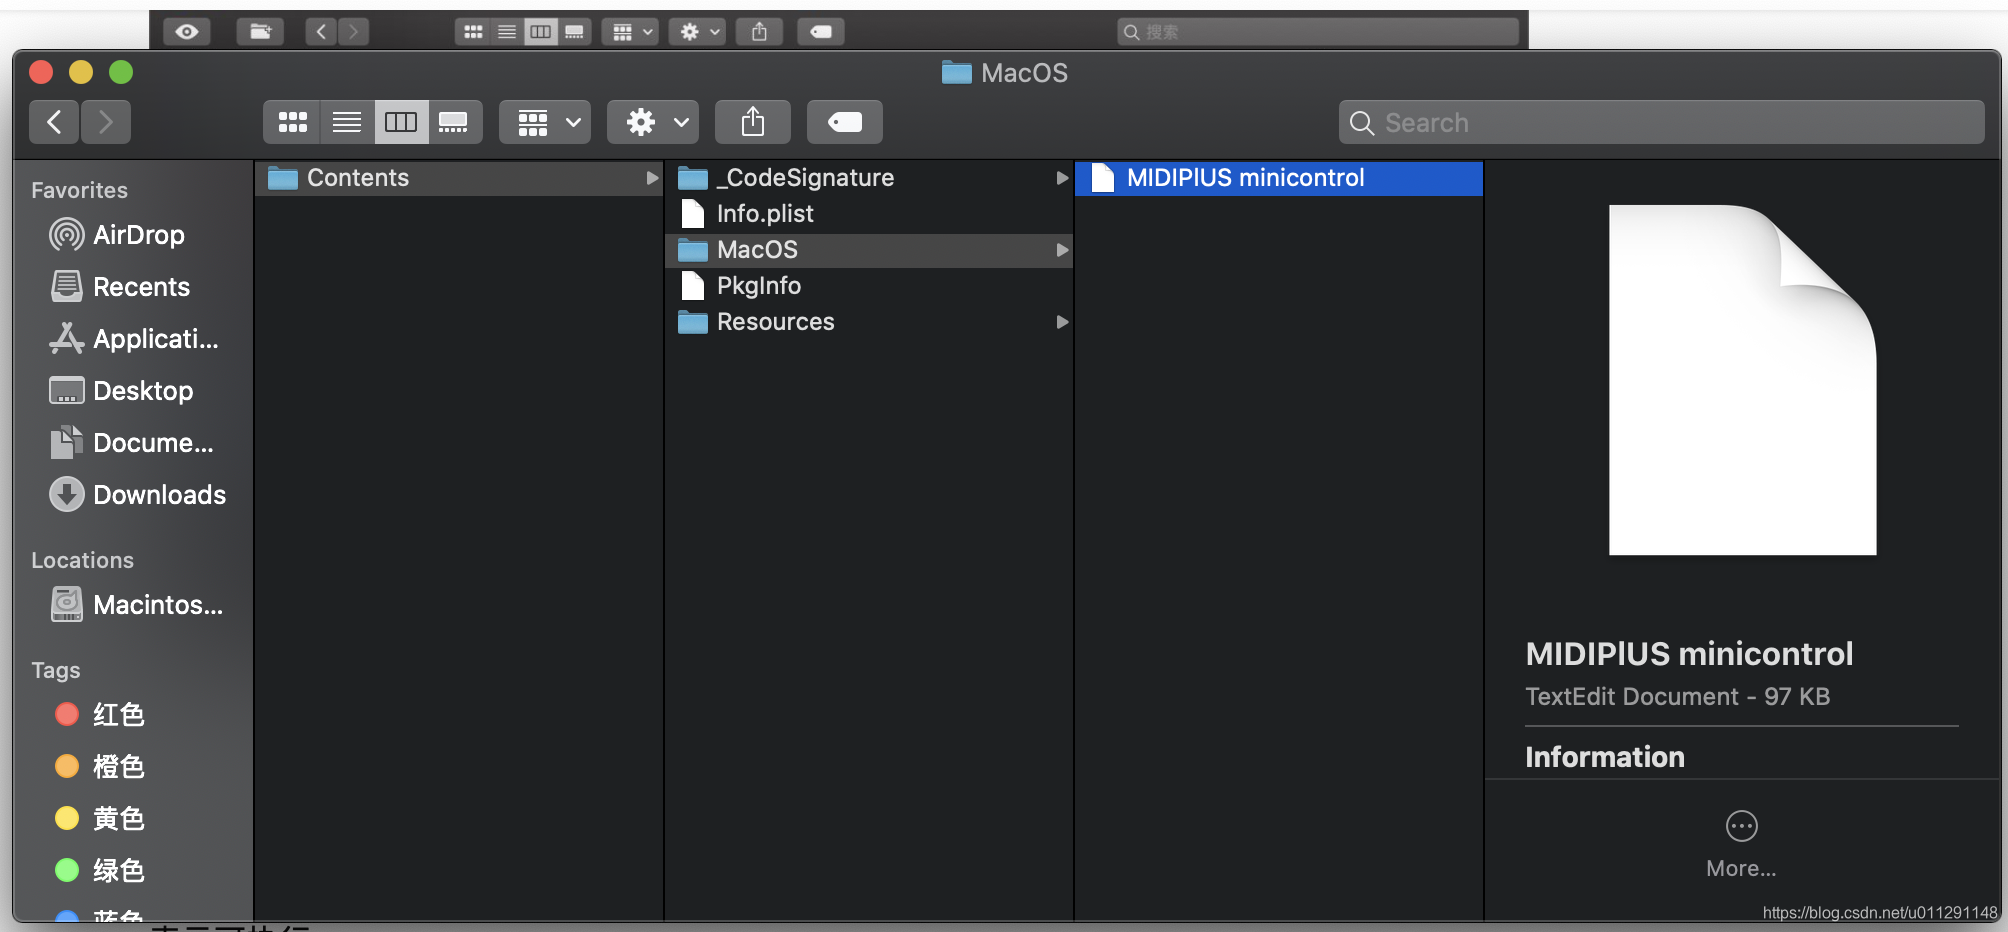Click the Share button in MacOS window
This screenshot has width=2008, height=932.
pyautogui.click(x=753, y=122)
